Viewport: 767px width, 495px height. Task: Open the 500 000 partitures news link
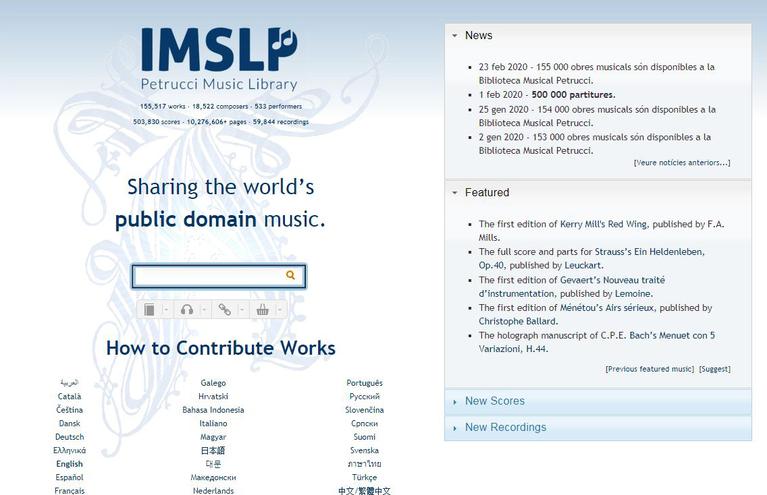[x=573, y=95]
